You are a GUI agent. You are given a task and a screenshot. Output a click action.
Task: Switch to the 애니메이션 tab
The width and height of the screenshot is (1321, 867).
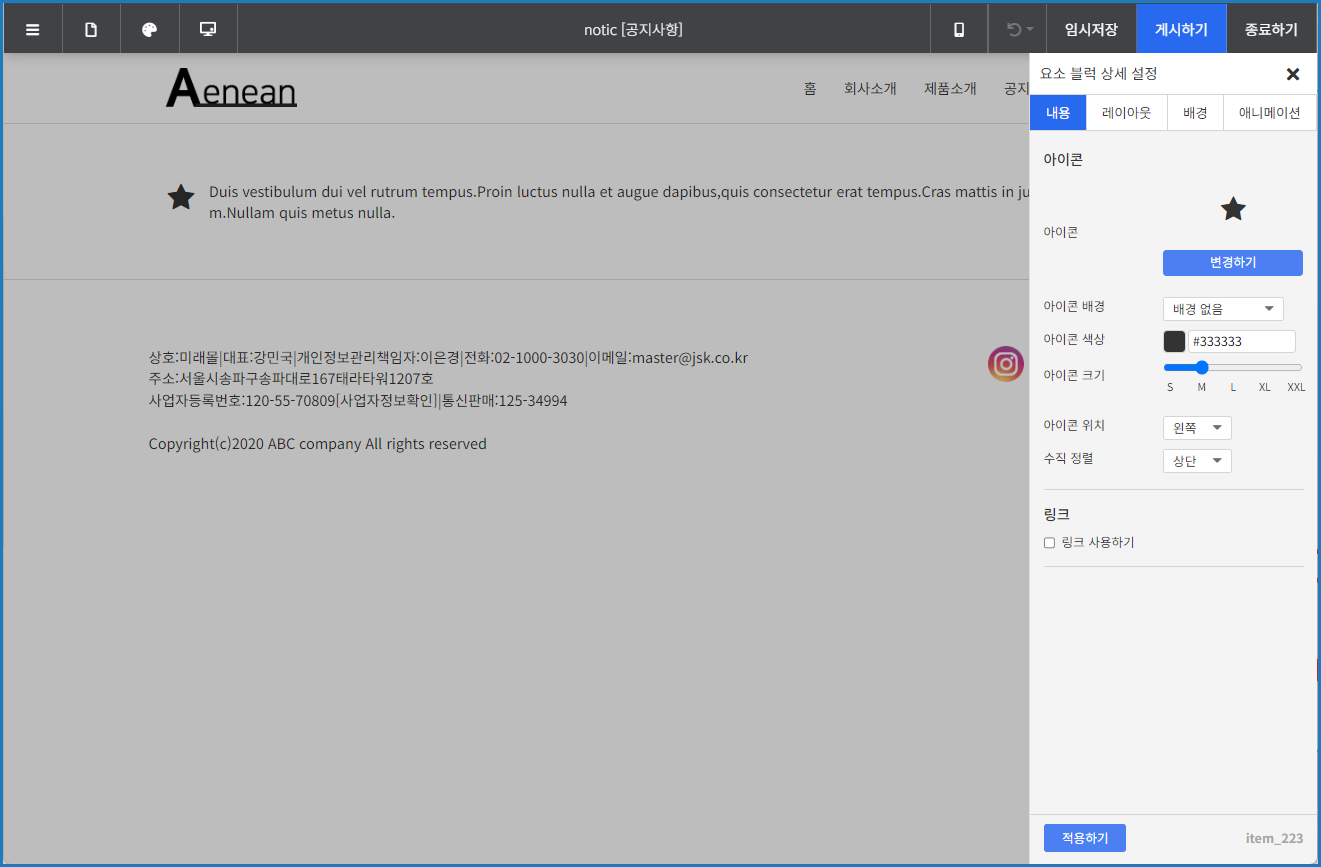pyautogui.click(x=1269, y=112)
